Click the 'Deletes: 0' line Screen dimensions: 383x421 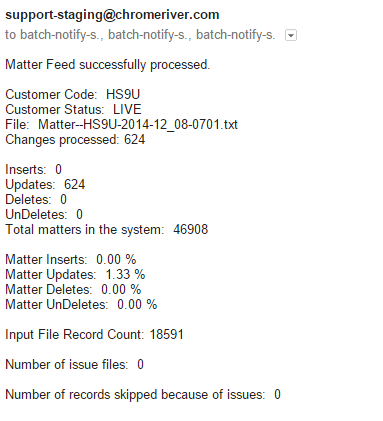pyautogui.click(x=36, y=200)
